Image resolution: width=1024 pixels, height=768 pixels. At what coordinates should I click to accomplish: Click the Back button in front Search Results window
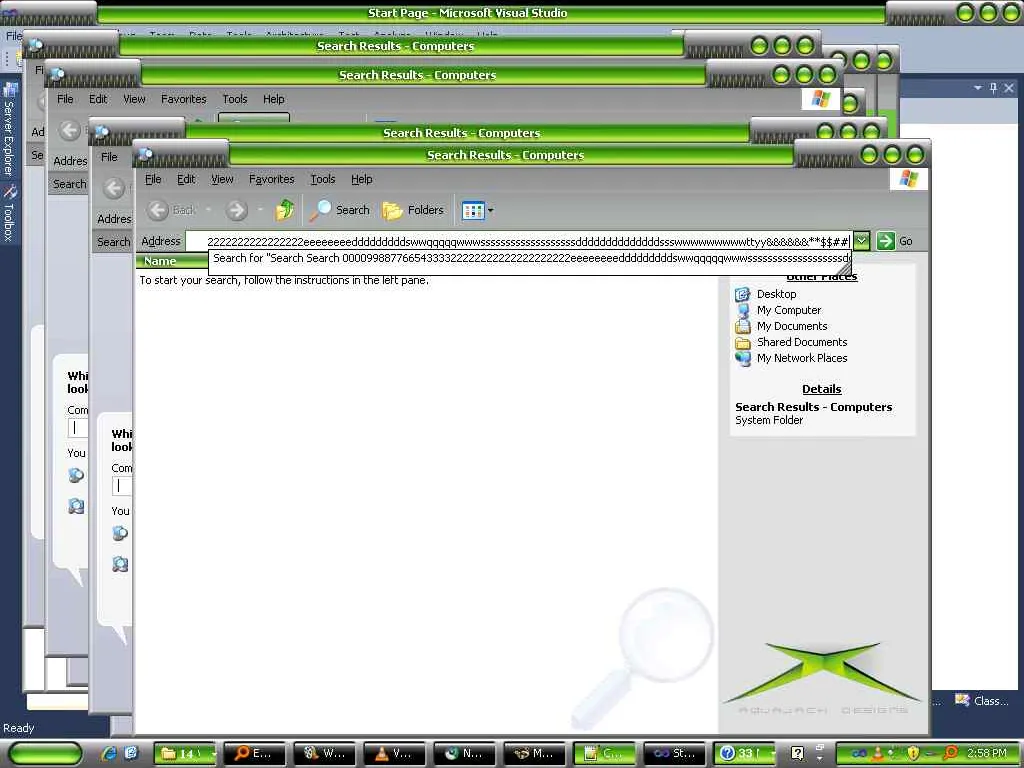(x=171, y=210)
